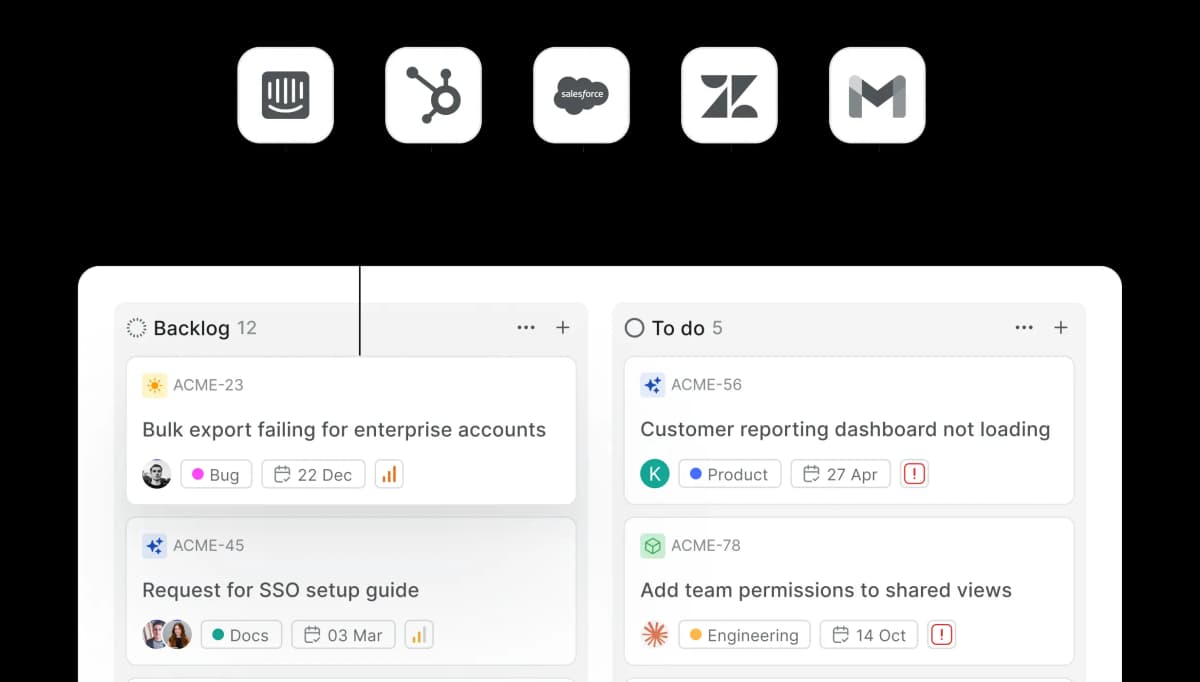The height and width of the screenshot is (682, 1200).
Task: Click the green cube icon beside ACME-78
Action: click(654, 545)
